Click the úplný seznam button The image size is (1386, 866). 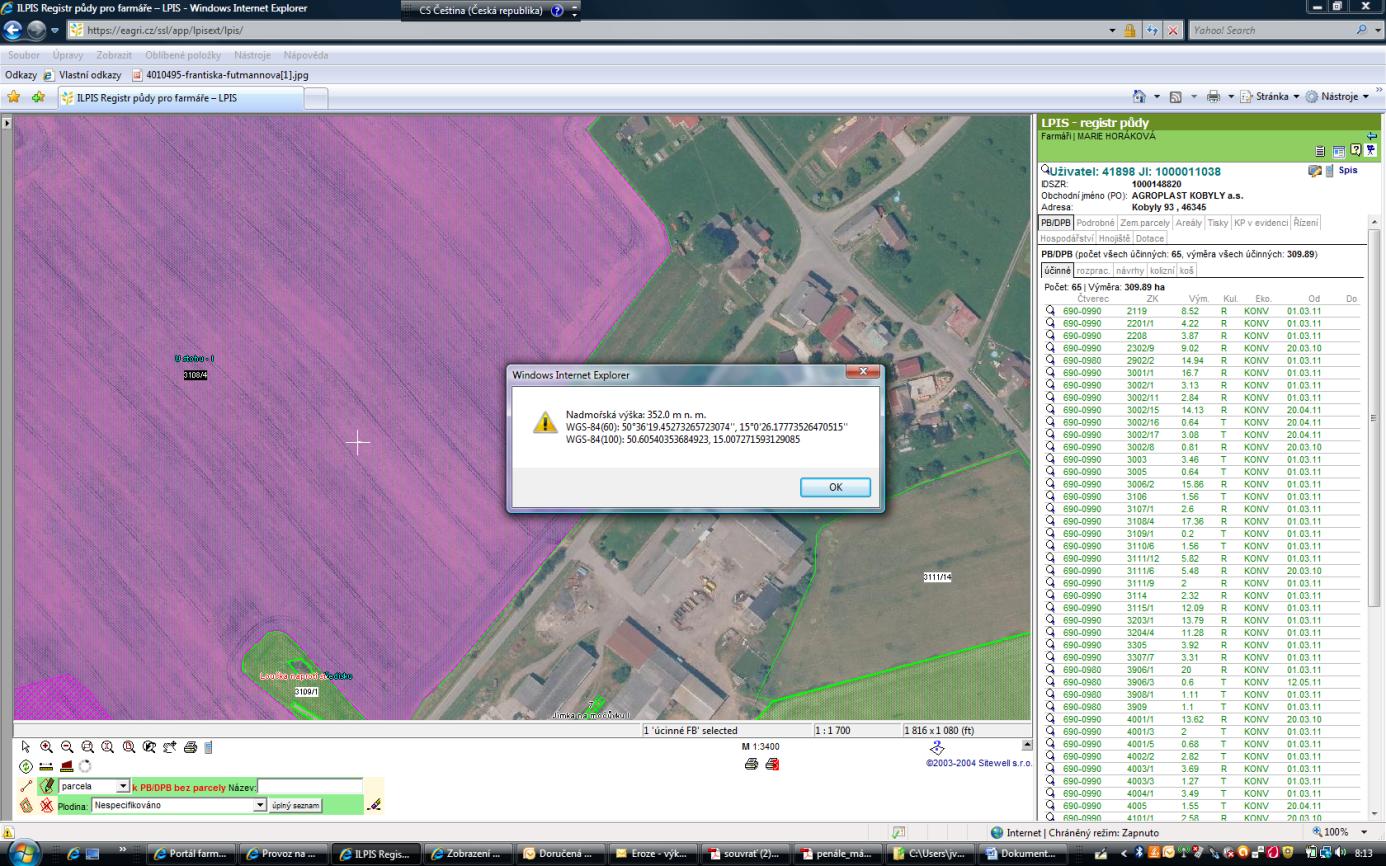(x=295, y=805)
